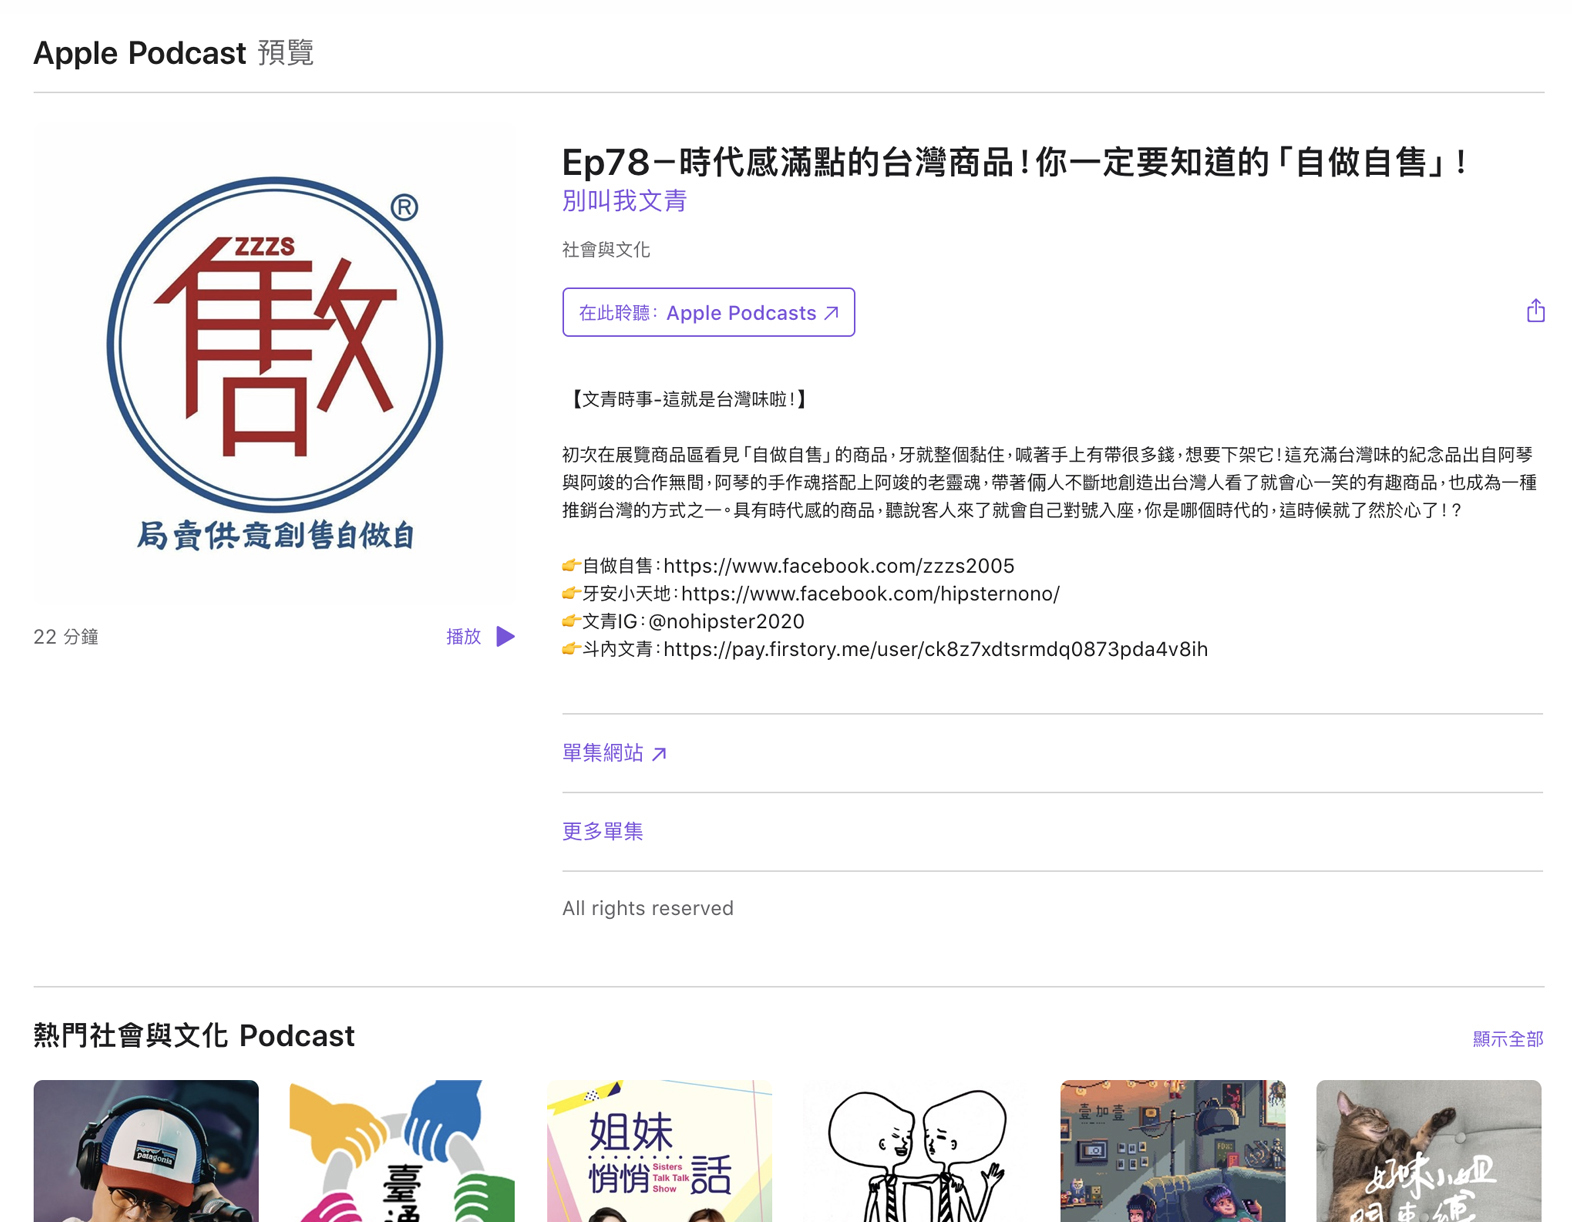The width and height of the screenshot is (1572, 1222).
Task: Click the 自做自售 episode artwork
Action: coord(274,364)
